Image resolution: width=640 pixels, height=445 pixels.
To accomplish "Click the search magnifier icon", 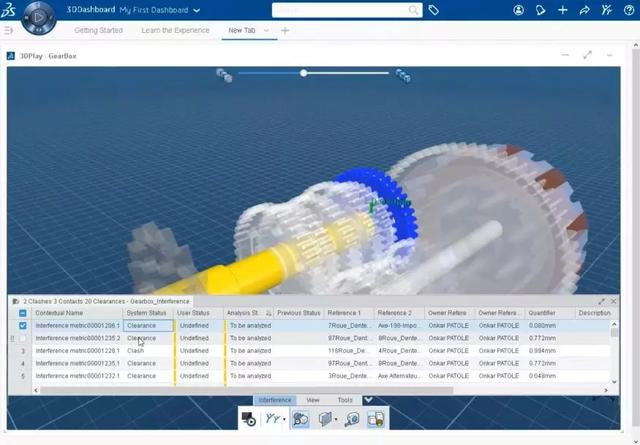I will pyautogui.click(x=413, y=10).
